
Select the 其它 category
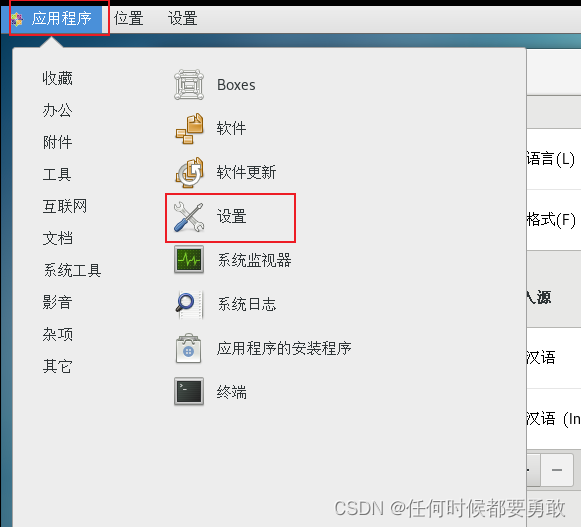click(x=57, y=366)
